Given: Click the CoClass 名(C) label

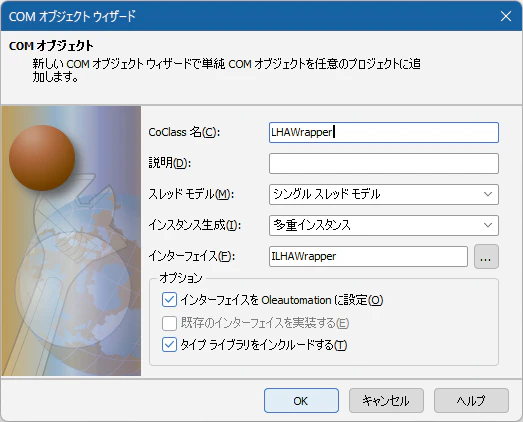Looking at the screenshot, I should (x=184, y=132).
